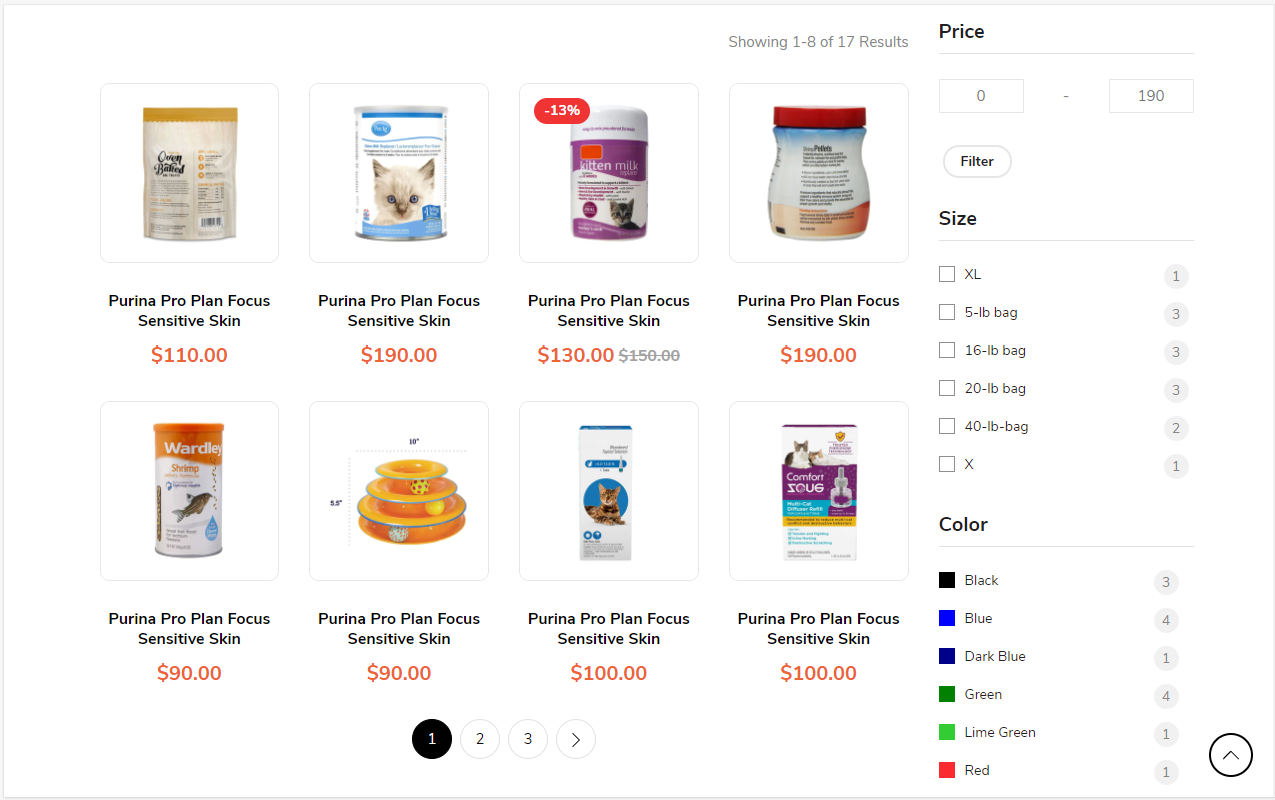
Task: Click the minimum price input field
Action: click(981, 96)
